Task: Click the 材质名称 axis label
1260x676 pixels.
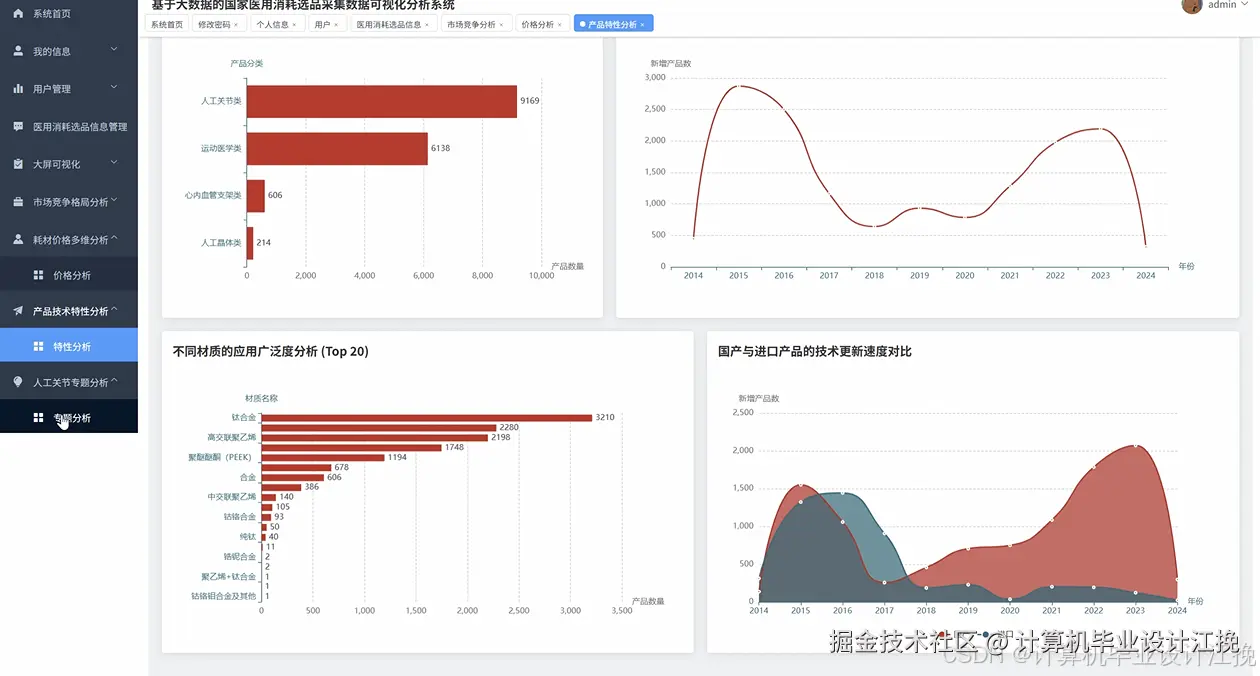Action: tap(261, 398)
